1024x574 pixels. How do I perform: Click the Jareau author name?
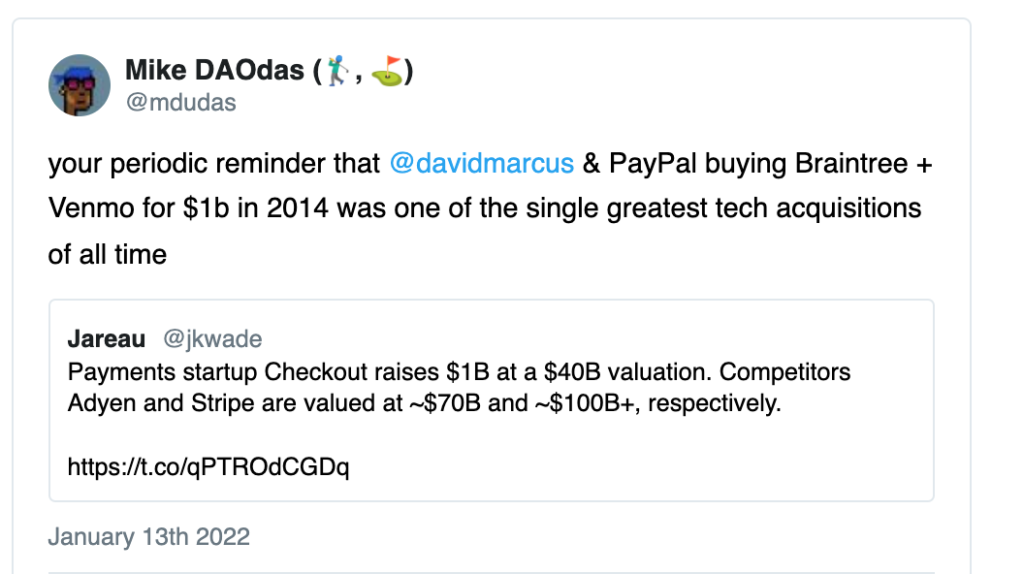(x=106, y=339)
